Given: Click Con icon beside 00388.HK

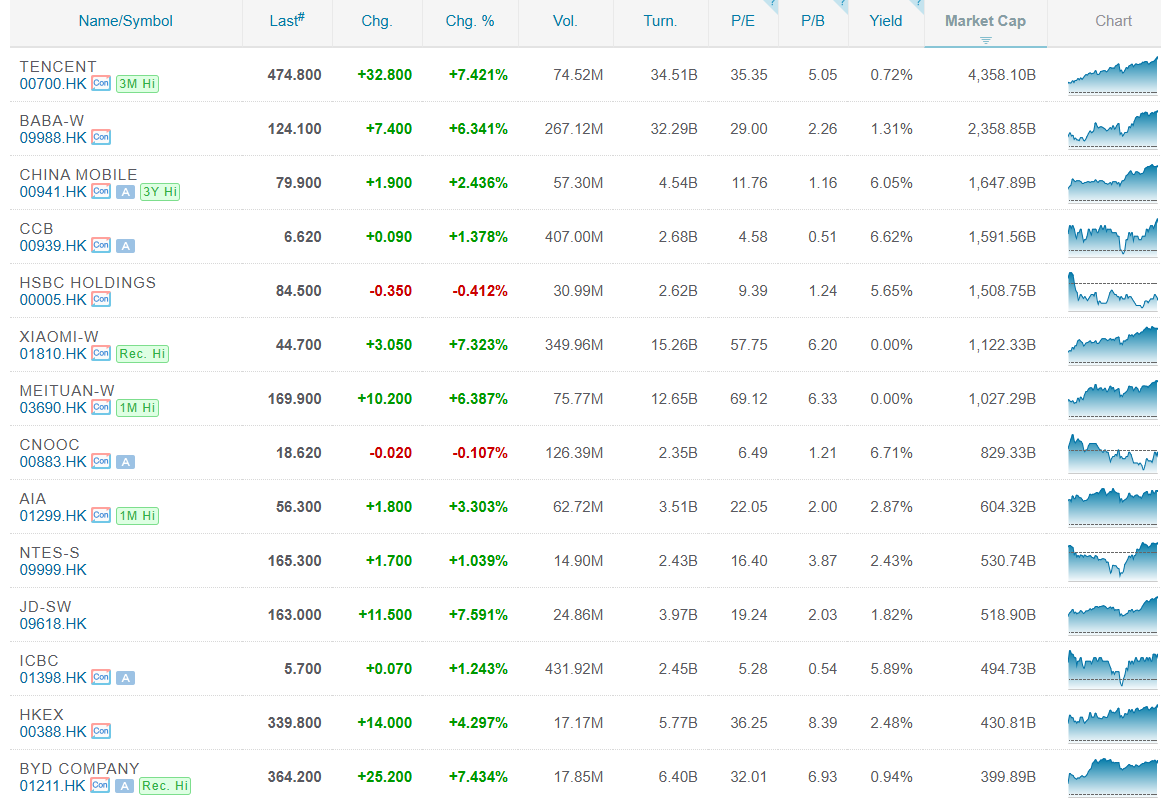Looking at the screenshot, I should 101,732.
